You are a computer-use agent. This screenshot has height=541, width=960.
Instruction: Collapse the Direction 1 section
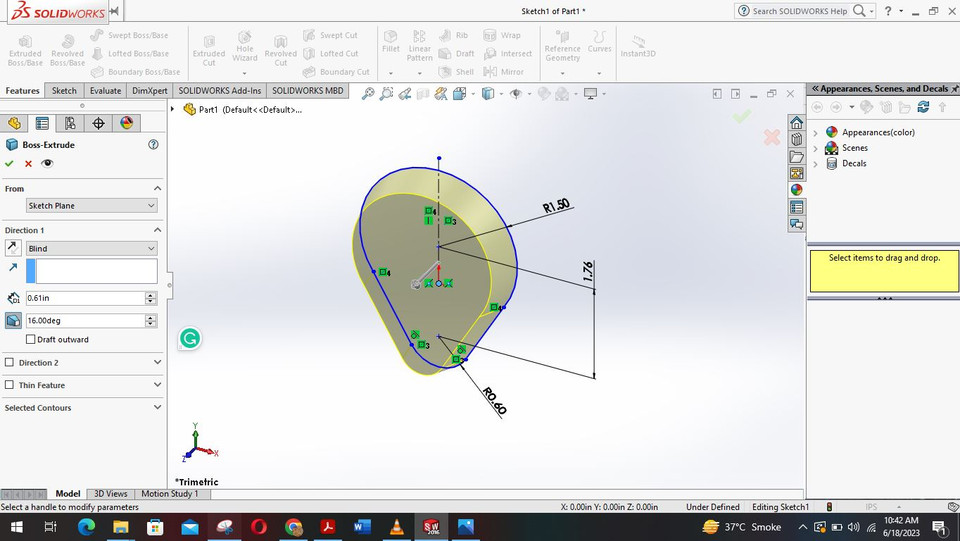pyautogui.click(x=157, y=230)
